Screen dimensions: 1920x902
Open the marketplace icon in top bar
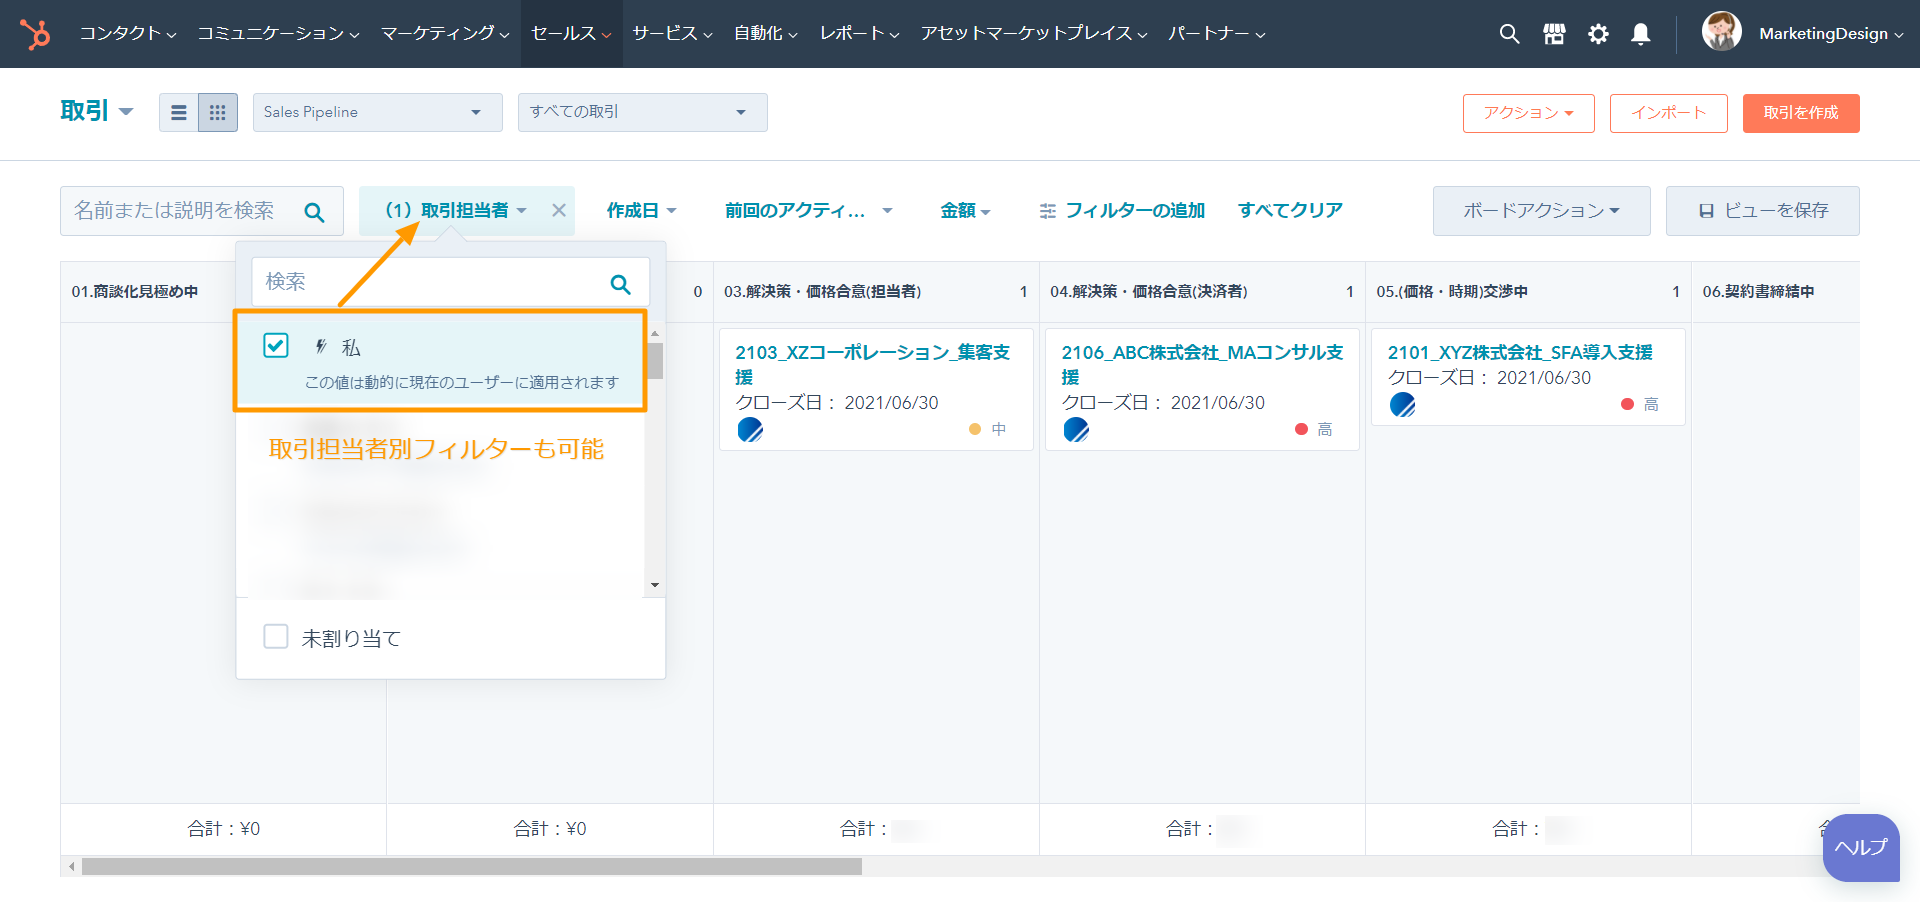[x=1554, y=34]
